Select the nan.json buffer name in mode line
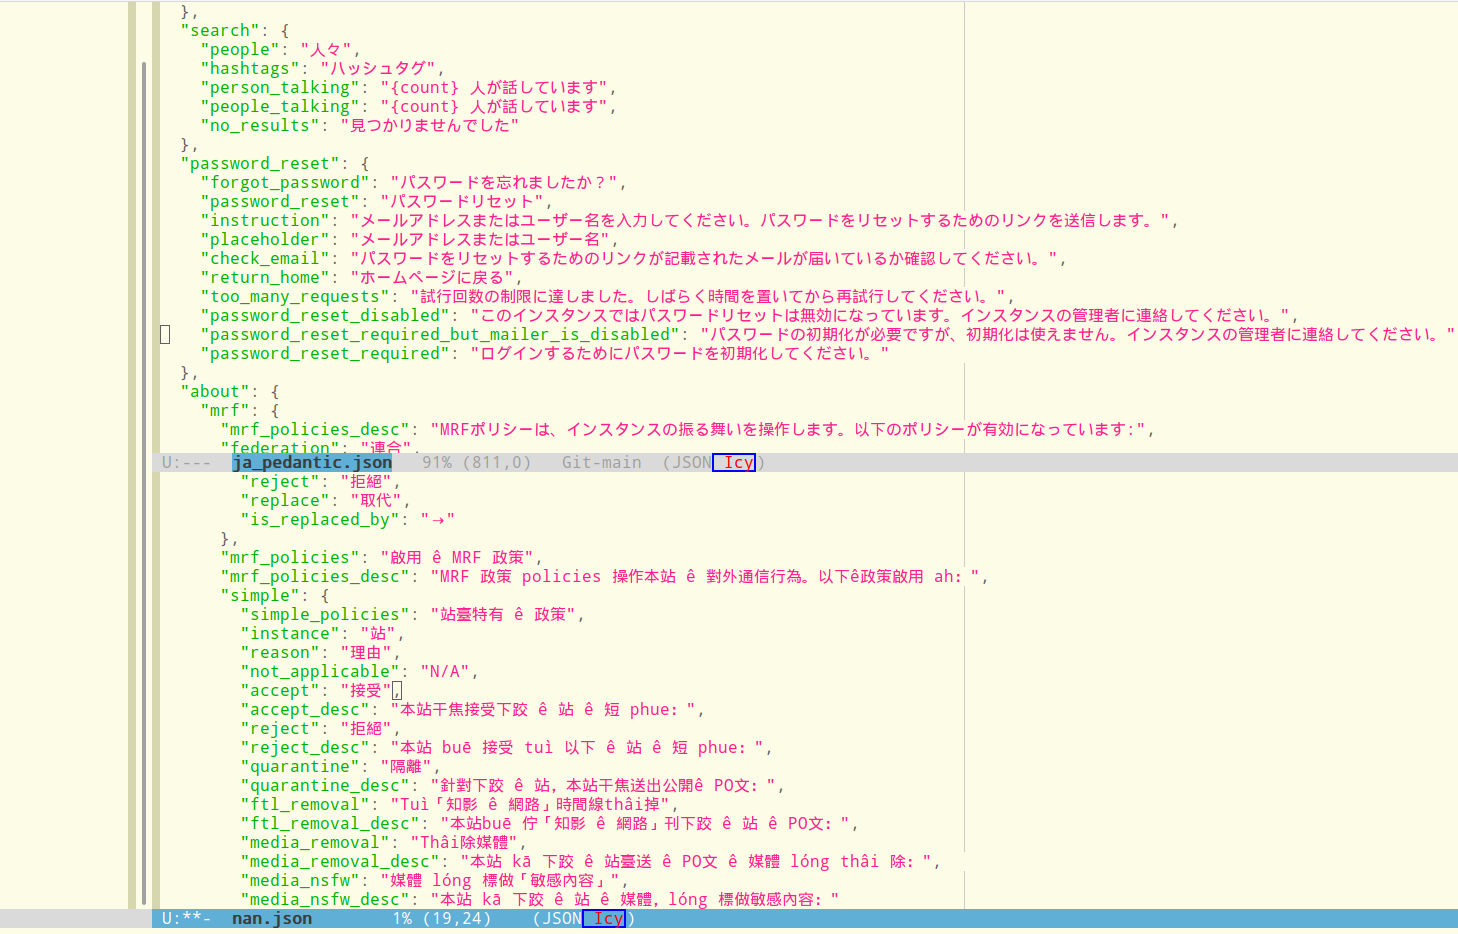 pos(272,918)
